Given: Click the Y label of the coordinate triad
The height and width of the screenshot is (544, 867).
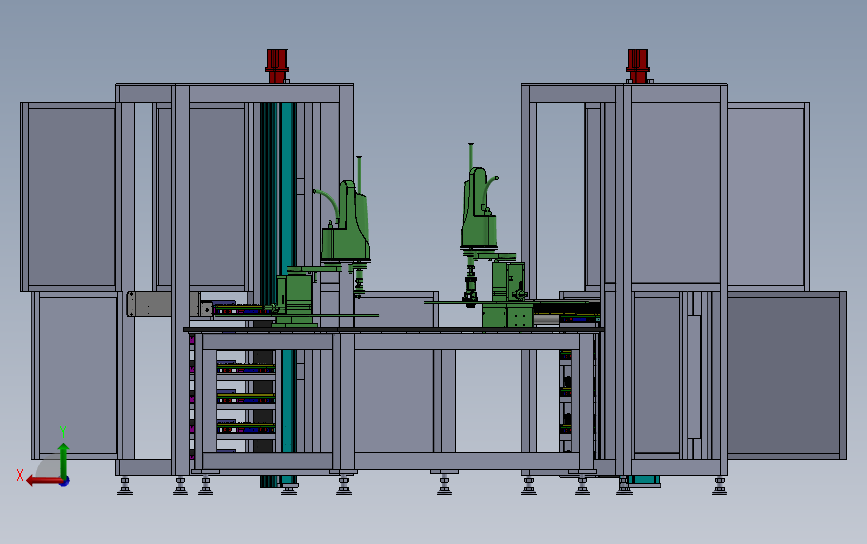Looking at the screenshot, I should pos(63,432).
